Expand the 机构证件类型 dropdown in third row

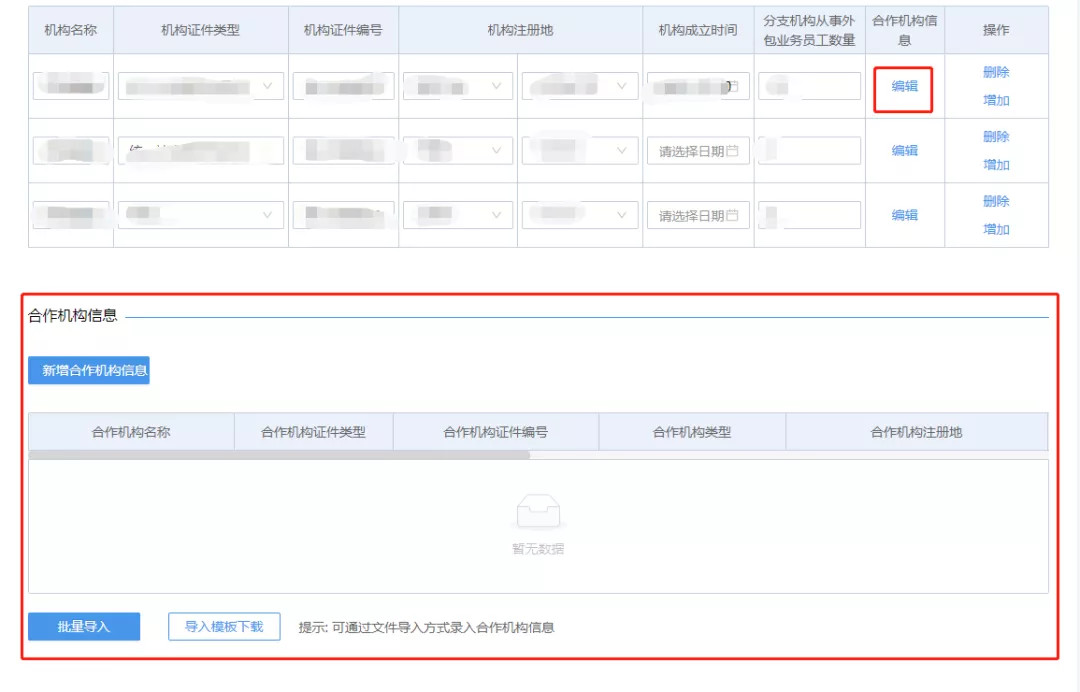tap(266, 214)
